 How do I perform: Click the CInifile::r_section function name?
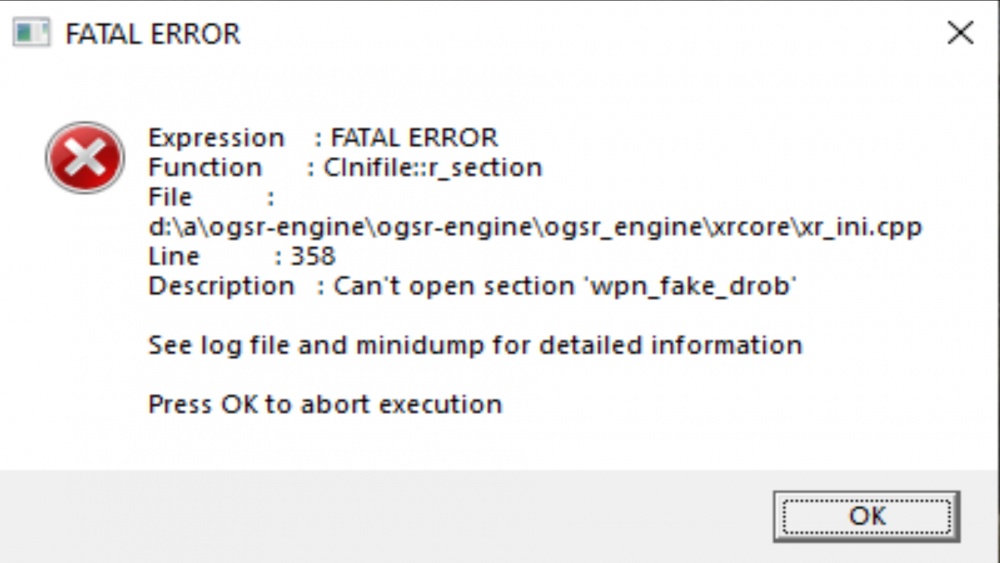pyautogui.click(x=432, y=167)
